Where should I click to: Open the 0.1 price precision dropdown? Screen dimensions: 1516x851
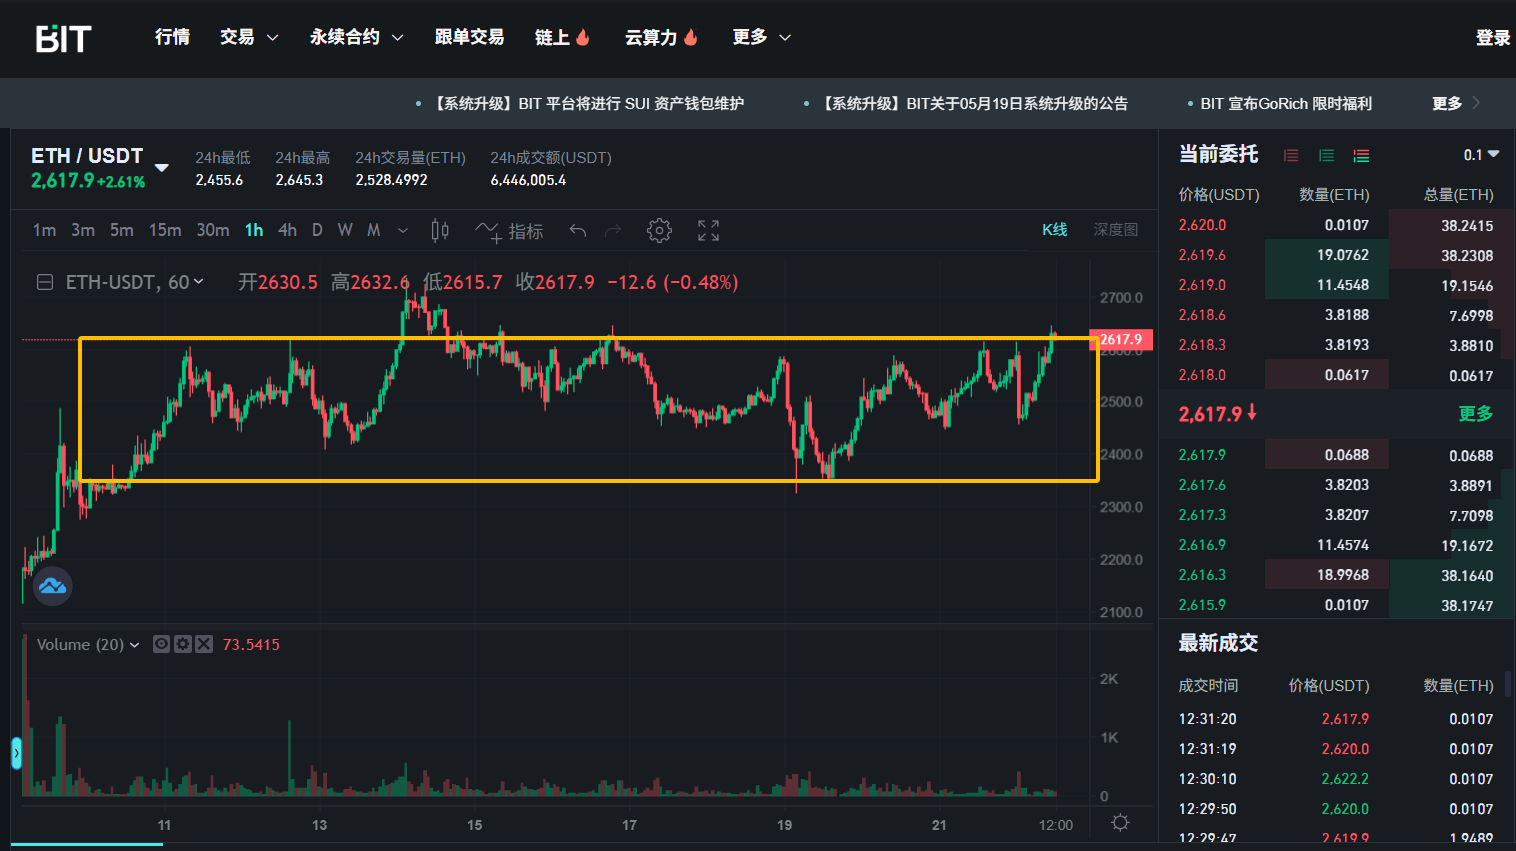pos(1481,155)
